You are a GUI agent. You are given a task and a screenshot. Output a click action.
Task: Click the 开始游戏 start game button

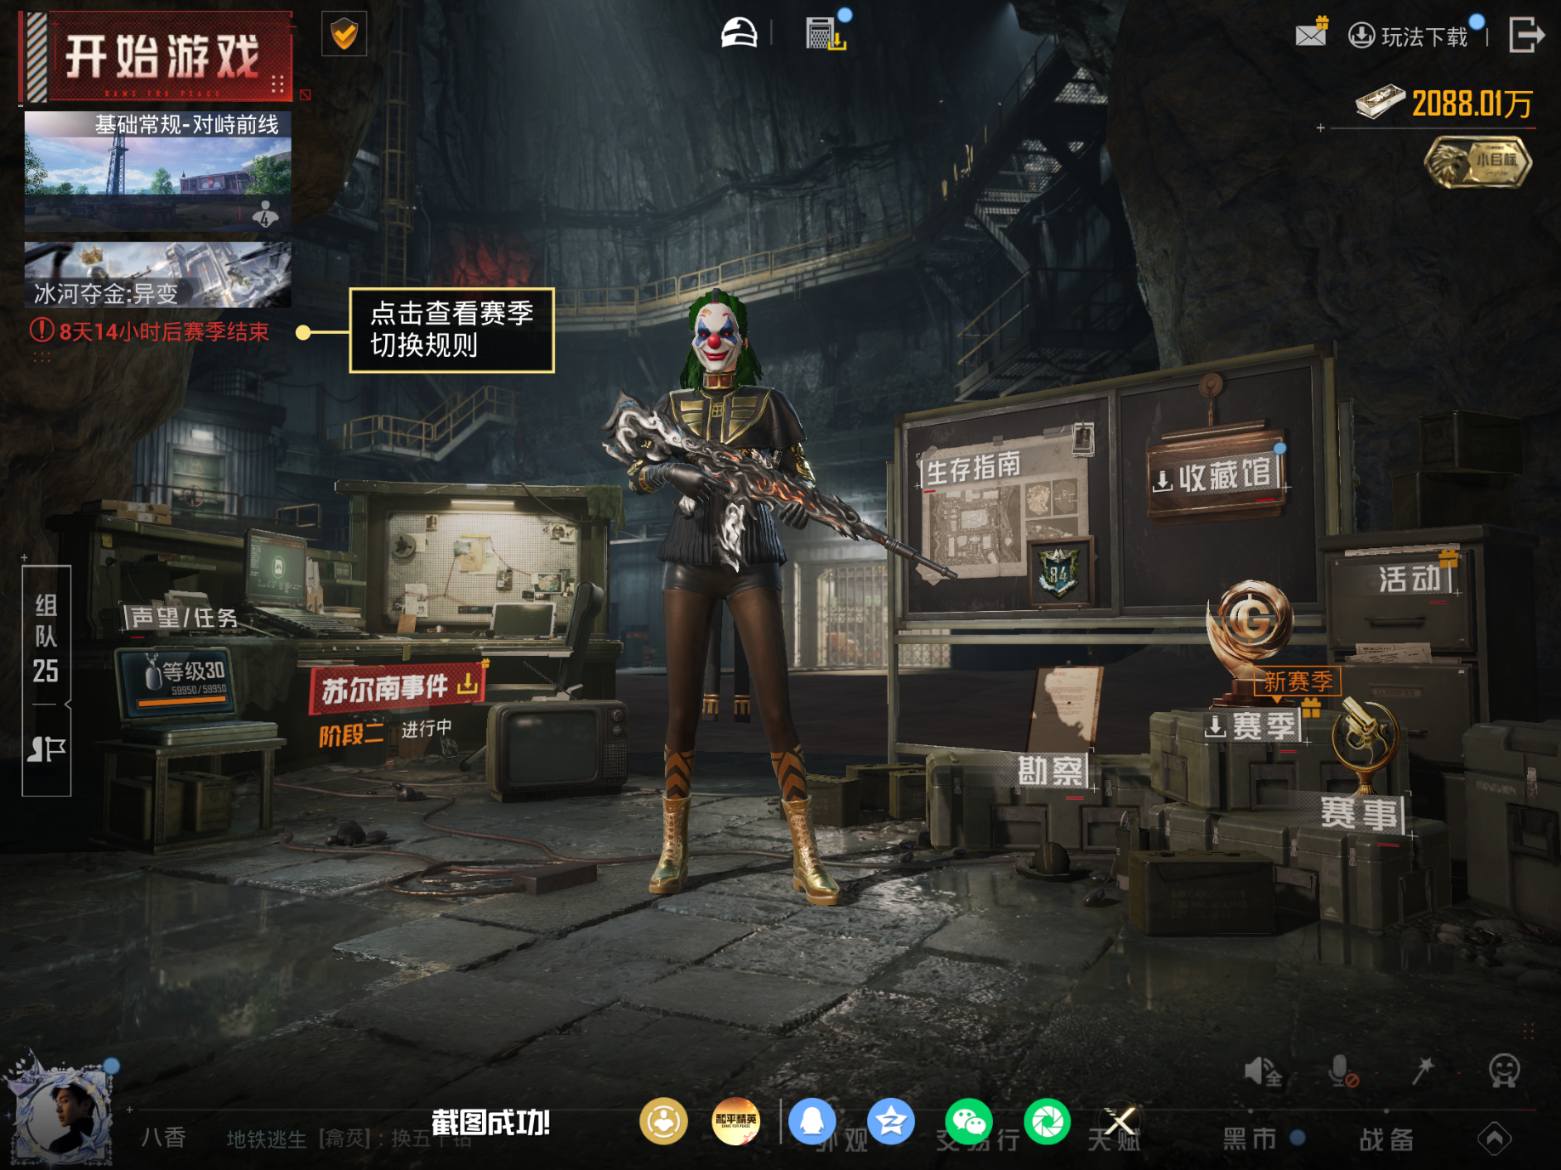point(157,56)
